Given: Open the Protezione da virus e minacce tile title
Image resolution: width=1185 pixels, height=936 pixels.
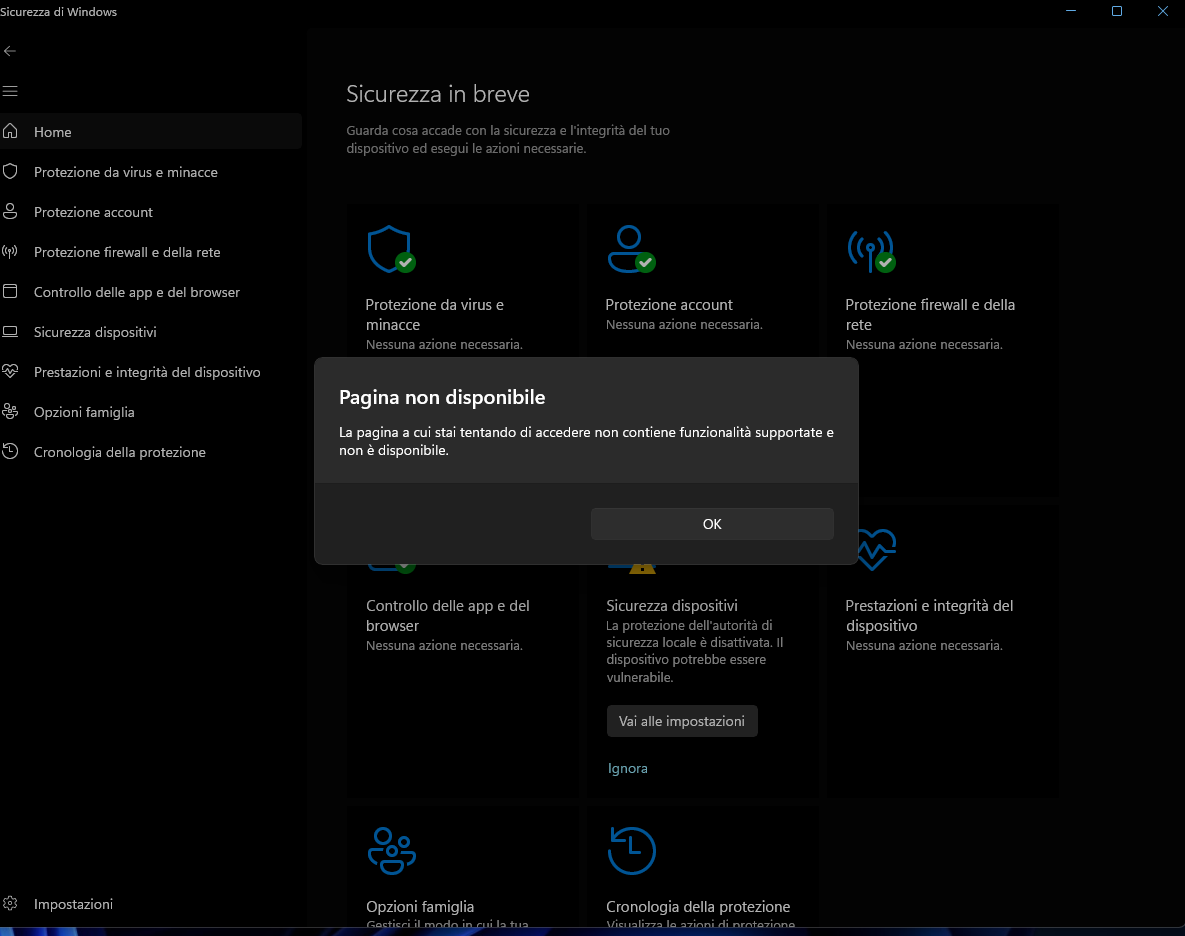Looking at the screenshot, I should (x=435, y=314).
